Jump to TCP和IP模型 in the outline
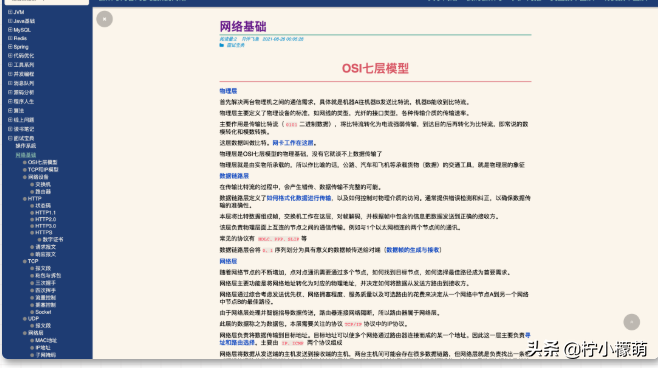This screenshot has height=368, width=658. pyautogui.click(x=43, y=170)
